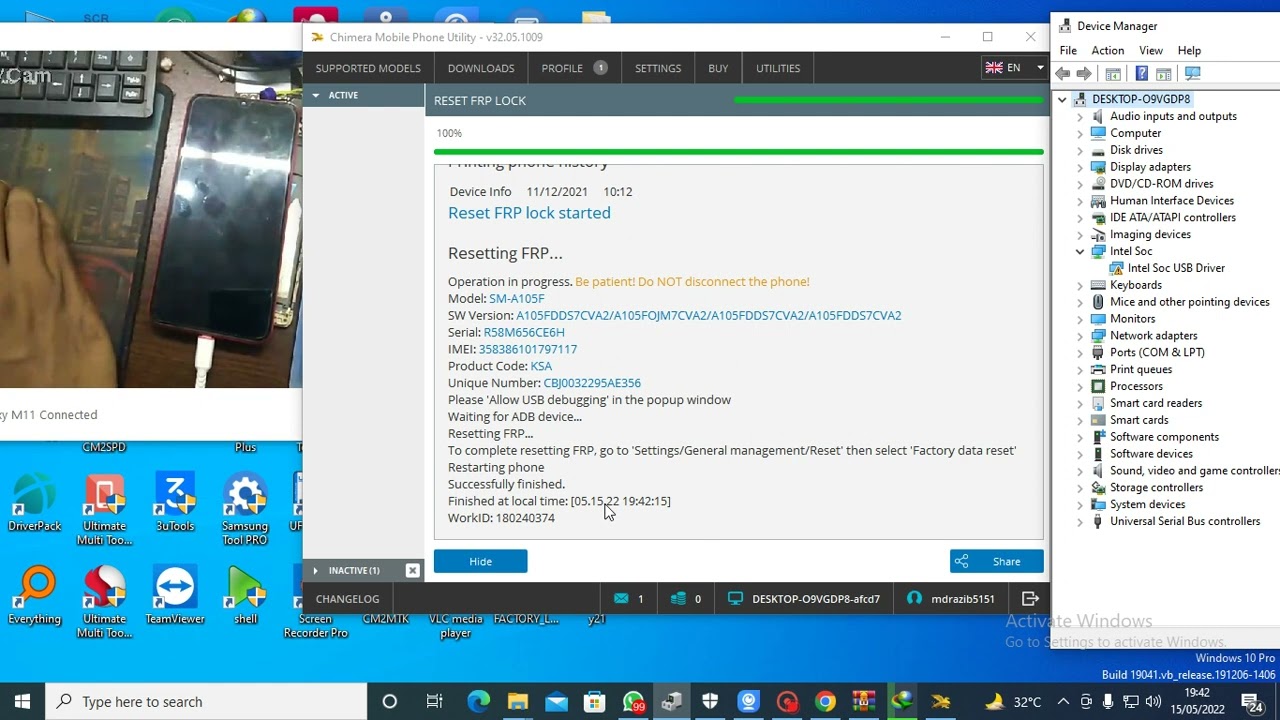Click the monitor icon beside DESKTOP-O9VGDP8-afcd7
This screenshot has height=720, width=1280.
coord(735,598)
